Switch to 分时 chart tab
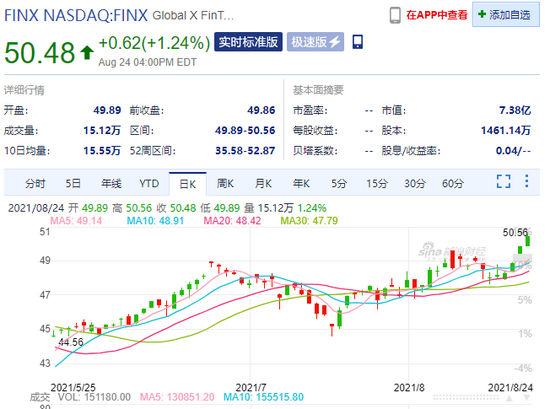 (35, 183)
